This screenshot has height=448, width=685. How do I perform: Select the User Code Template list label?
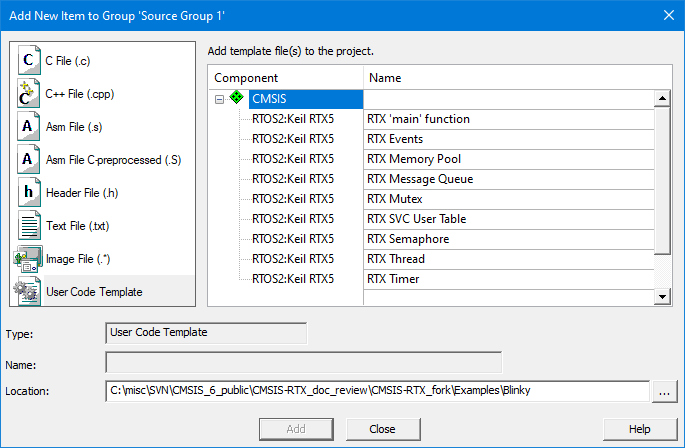pos(94,292)
